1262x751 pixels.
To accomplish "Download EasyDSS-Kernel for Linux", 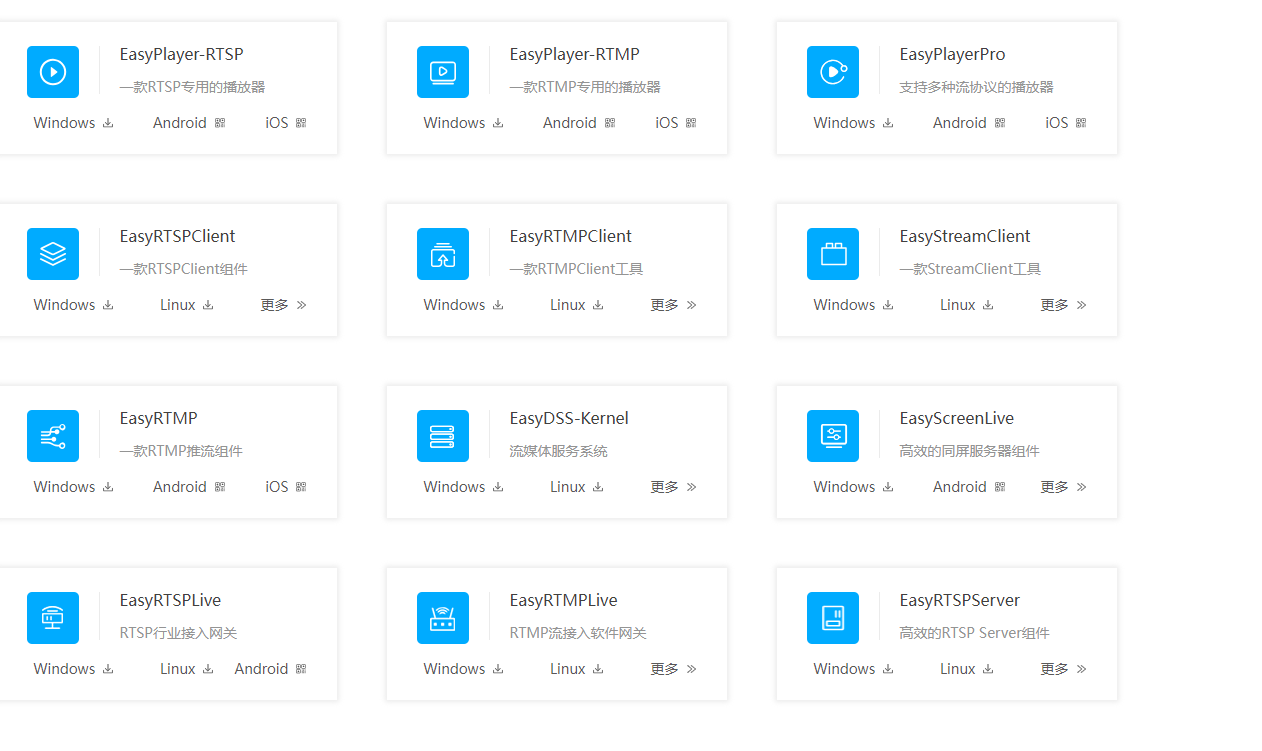I will [577, 487].
